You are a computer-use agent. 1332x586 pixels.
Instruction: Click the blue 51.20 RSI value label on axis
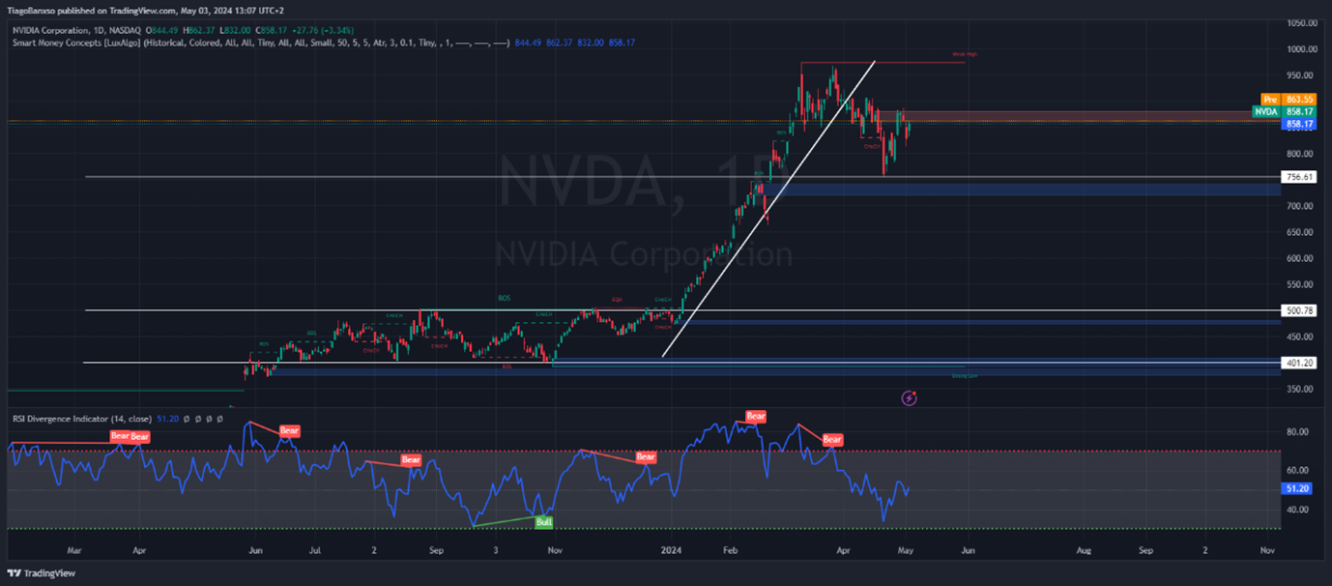pyautogui.click(x=1297, y=489)
